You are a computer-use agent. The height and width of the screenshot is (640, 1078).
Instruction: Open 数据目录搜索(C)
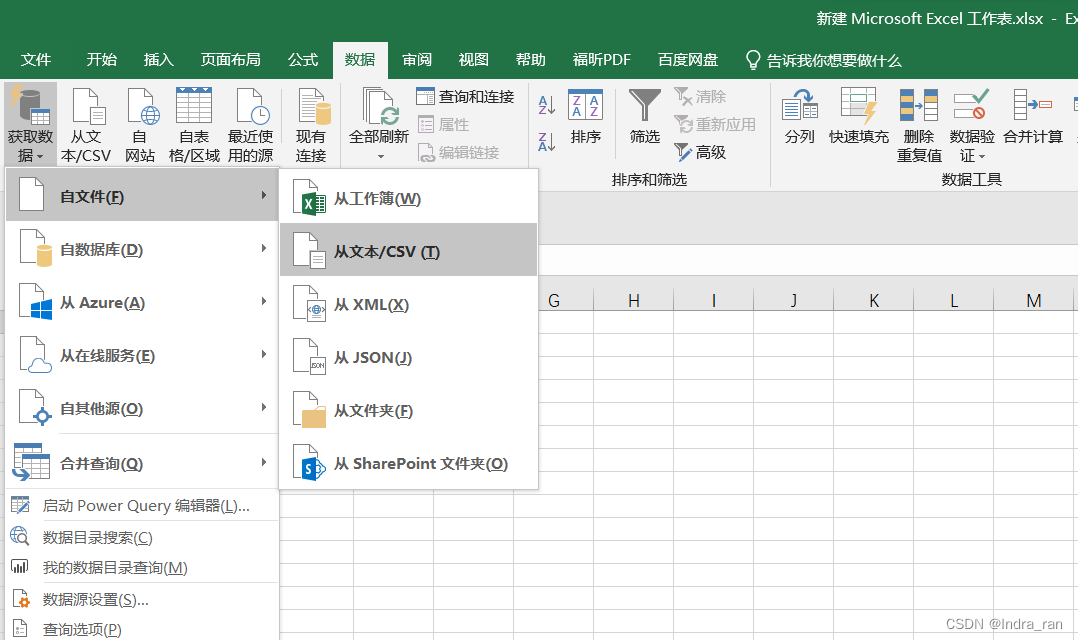point(142,537)
